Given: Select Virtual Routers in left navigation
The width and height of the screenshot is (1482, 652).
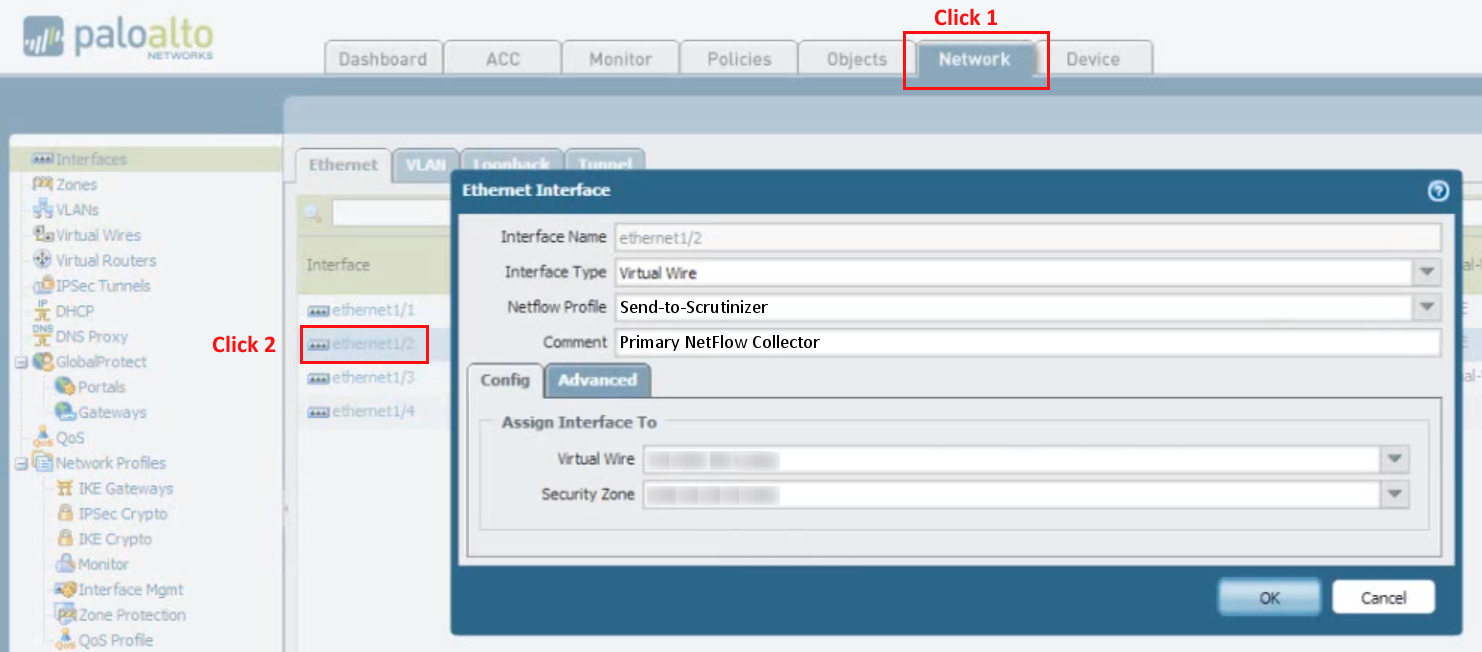Looking at the screenshot, I should point(105,260).
